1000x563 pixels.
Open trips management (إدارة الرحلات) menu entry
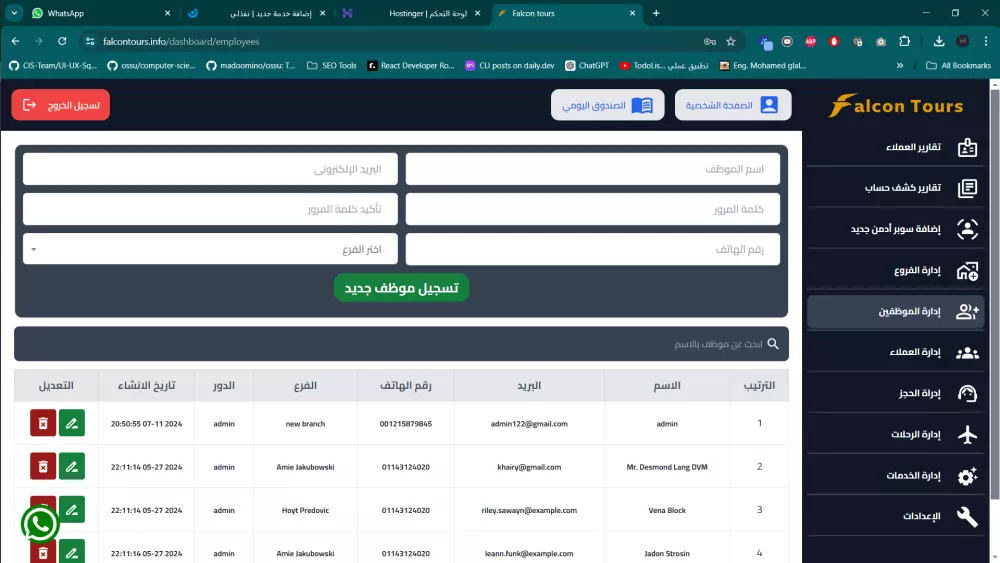[x=895, y=434]
